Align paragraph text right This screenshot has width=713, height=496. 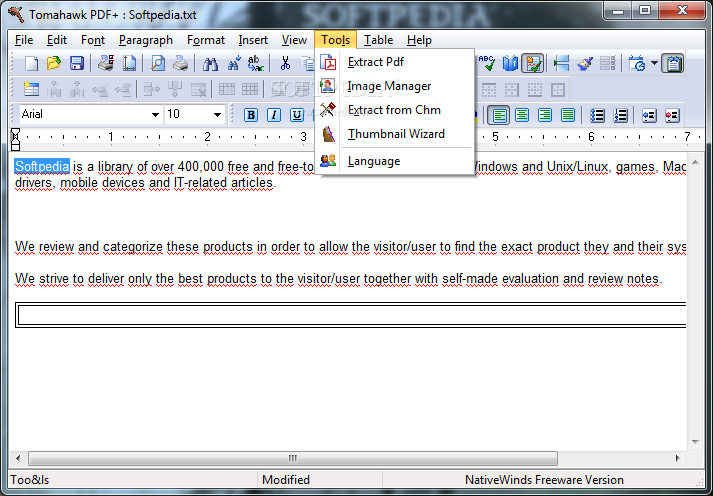[545, 115]
